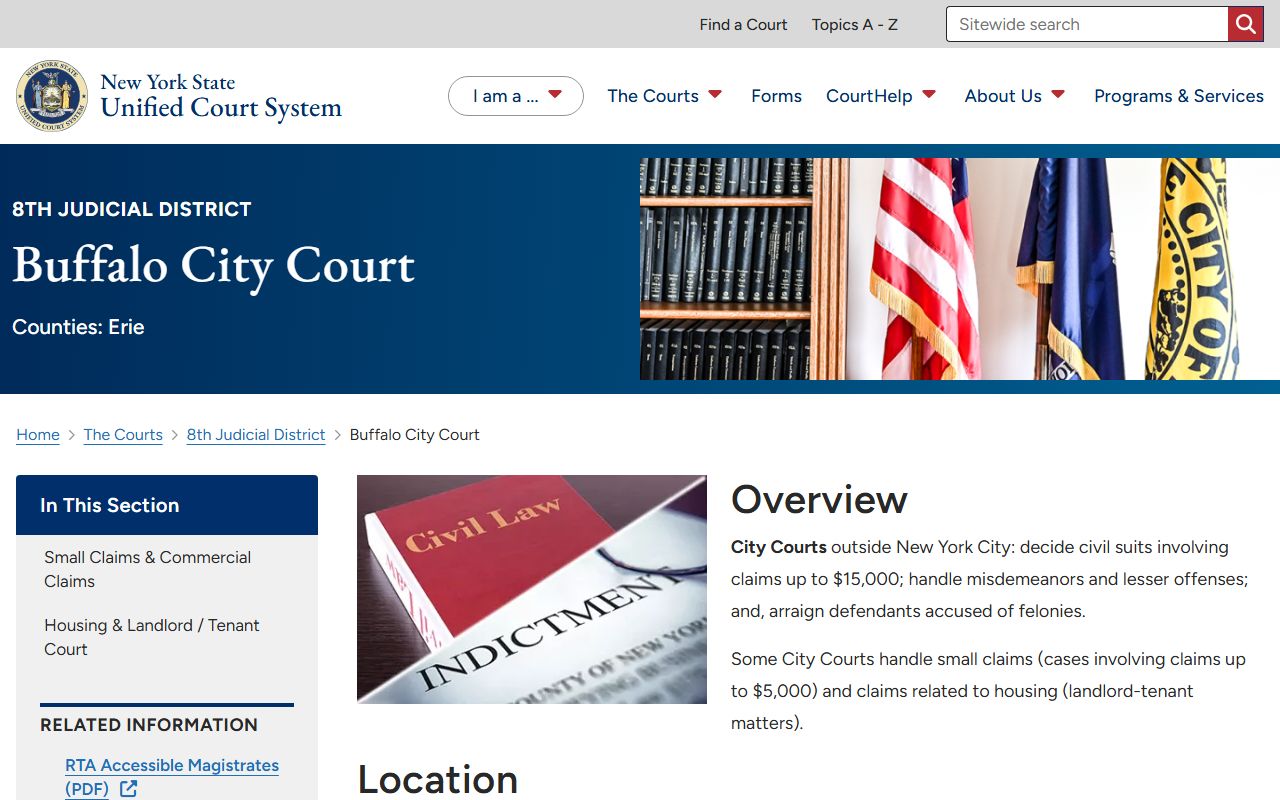1280x800 pixels.
Task: Click the Location heading
Action: pyautogui.click(x=438, y=779)
